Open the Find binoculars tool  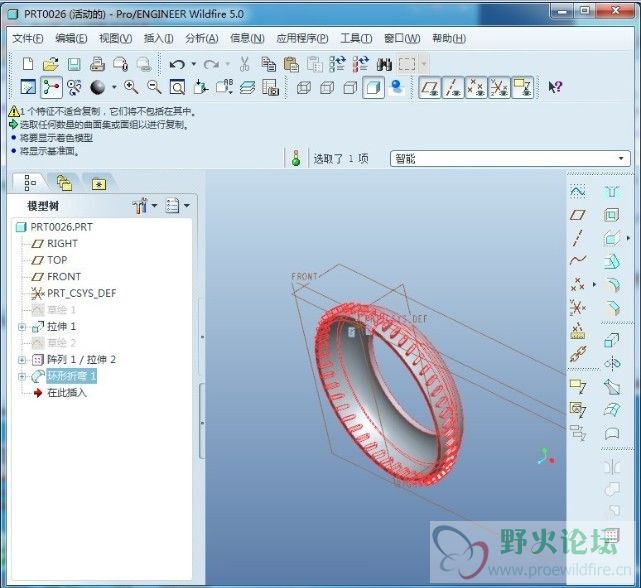pyautogui.click(x=384, y=64)
